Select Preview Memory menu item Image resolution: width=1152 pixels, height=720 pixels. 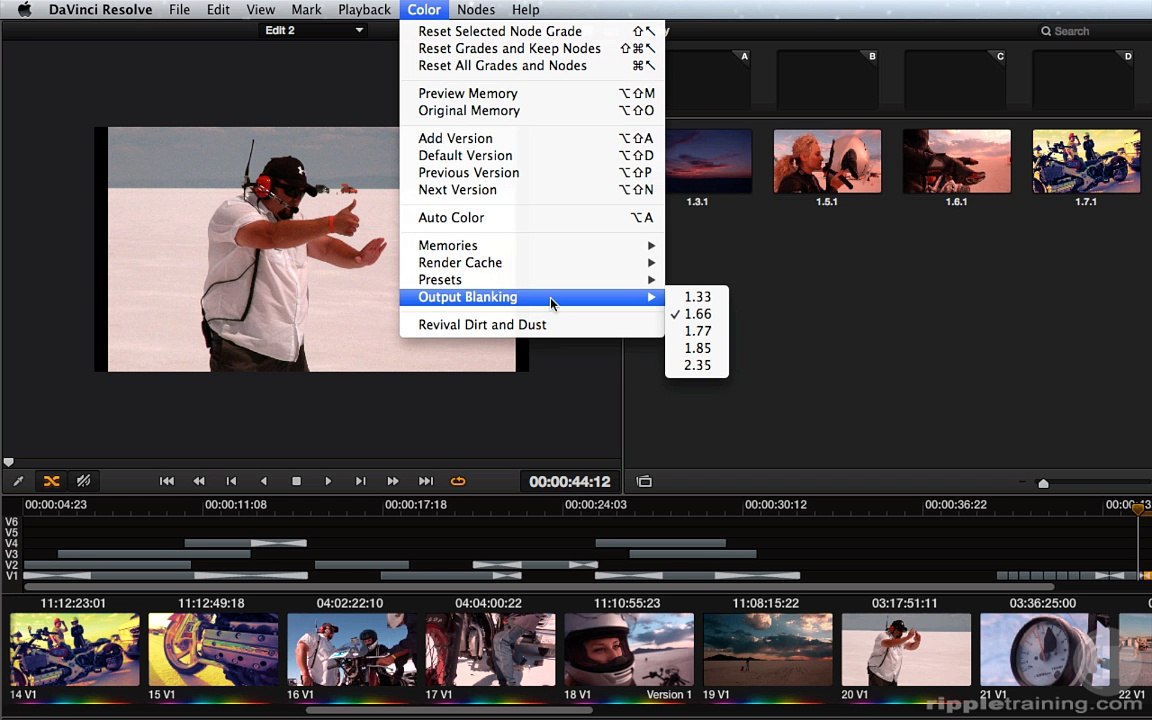tap(532, 93)
